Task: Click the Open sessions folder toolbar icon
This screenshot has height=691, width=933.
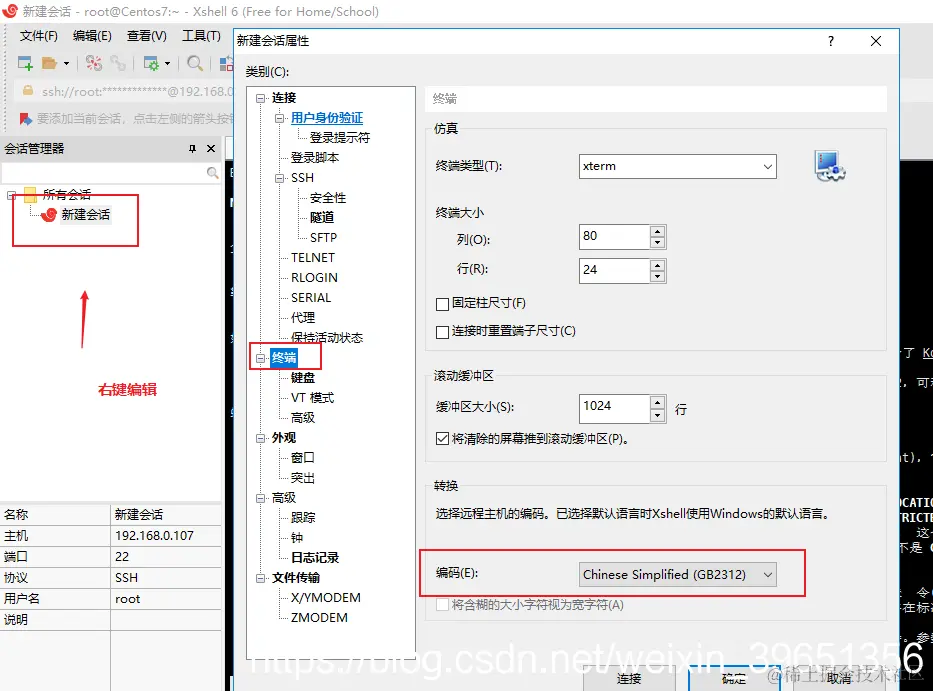Action: pyautogui.click(x=50, y=62)
